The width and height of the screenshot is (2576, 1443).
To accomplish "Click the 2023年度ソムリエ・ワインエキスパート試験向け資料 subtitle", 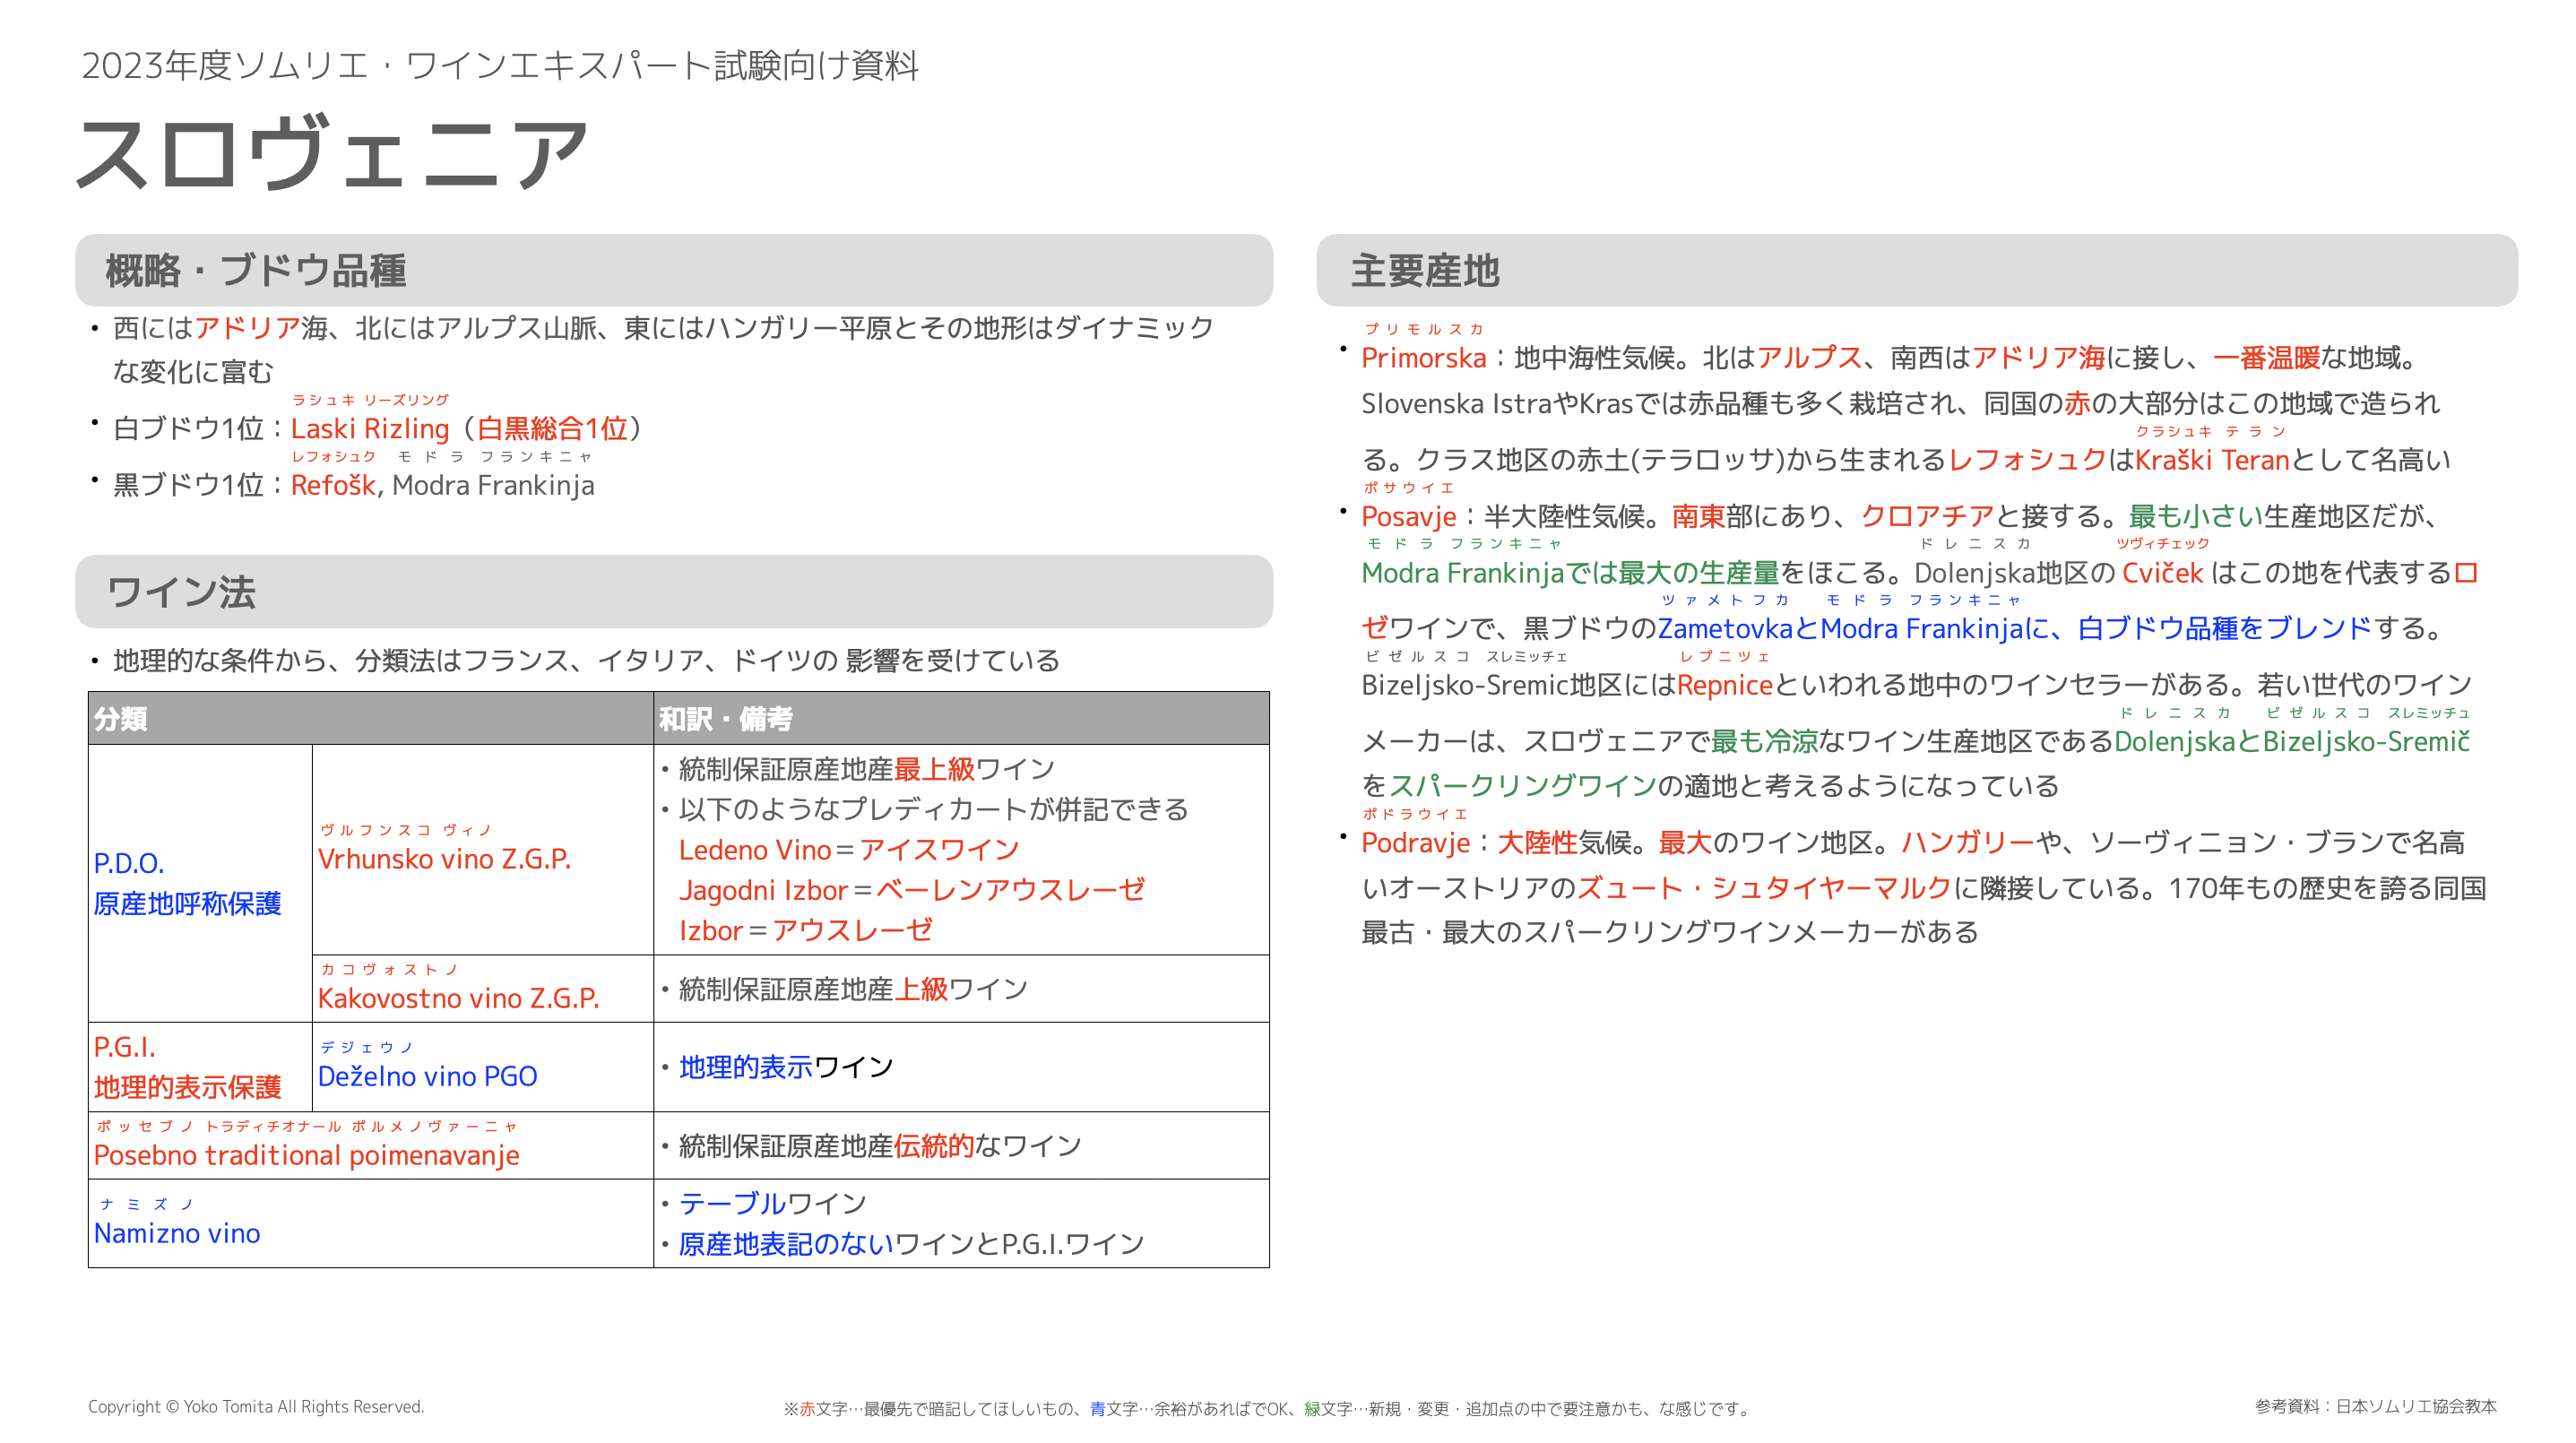I will (500, 66).
